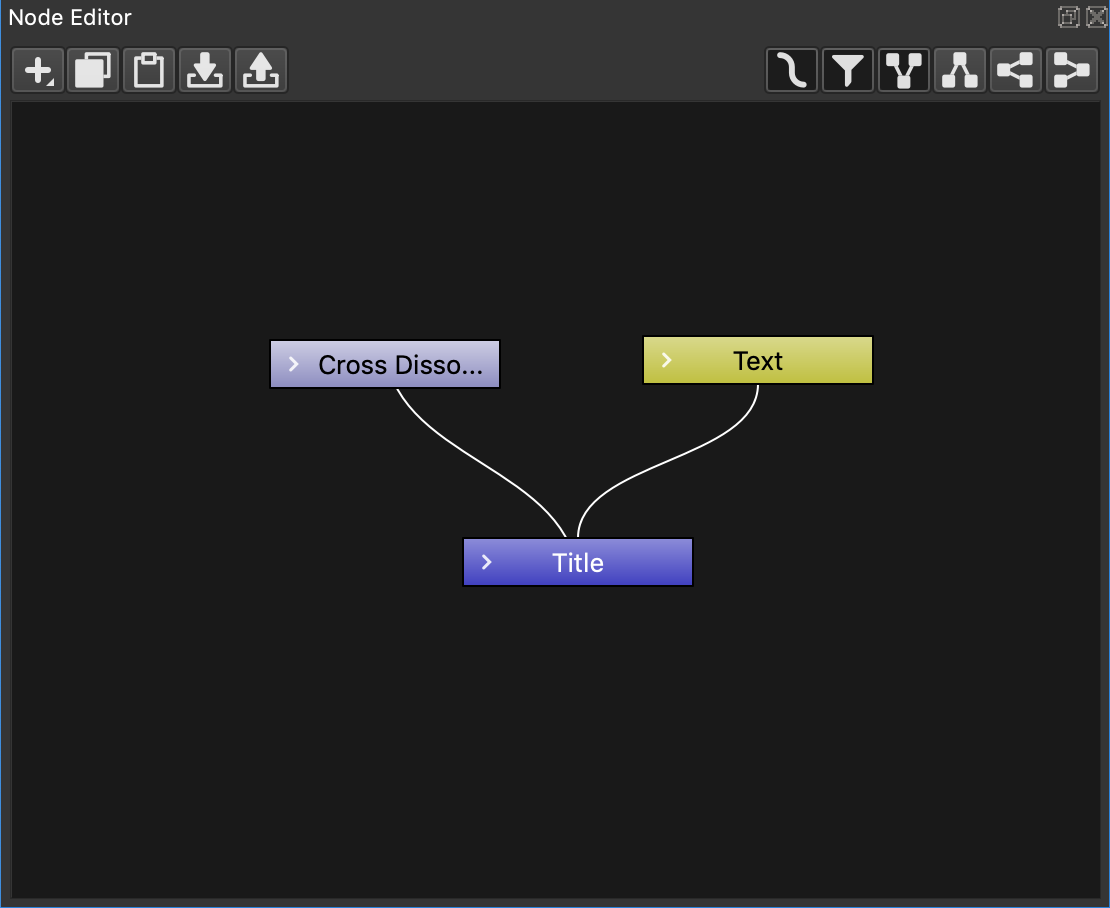
Task: Expand the Cross Dissolve node chevron
Action: 294,364
